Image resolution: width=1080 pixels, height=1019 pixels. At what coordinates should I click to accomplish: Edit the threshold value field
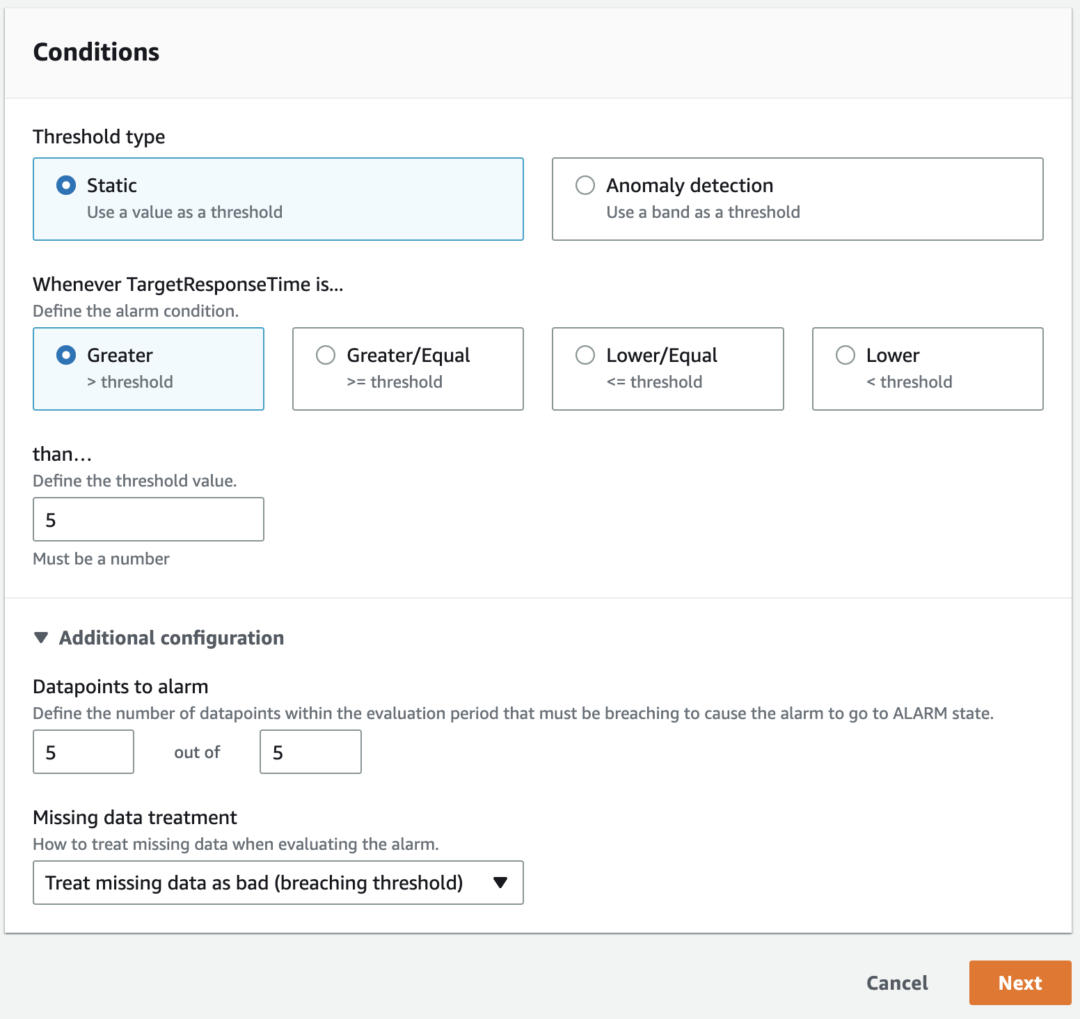coord(148,519)
